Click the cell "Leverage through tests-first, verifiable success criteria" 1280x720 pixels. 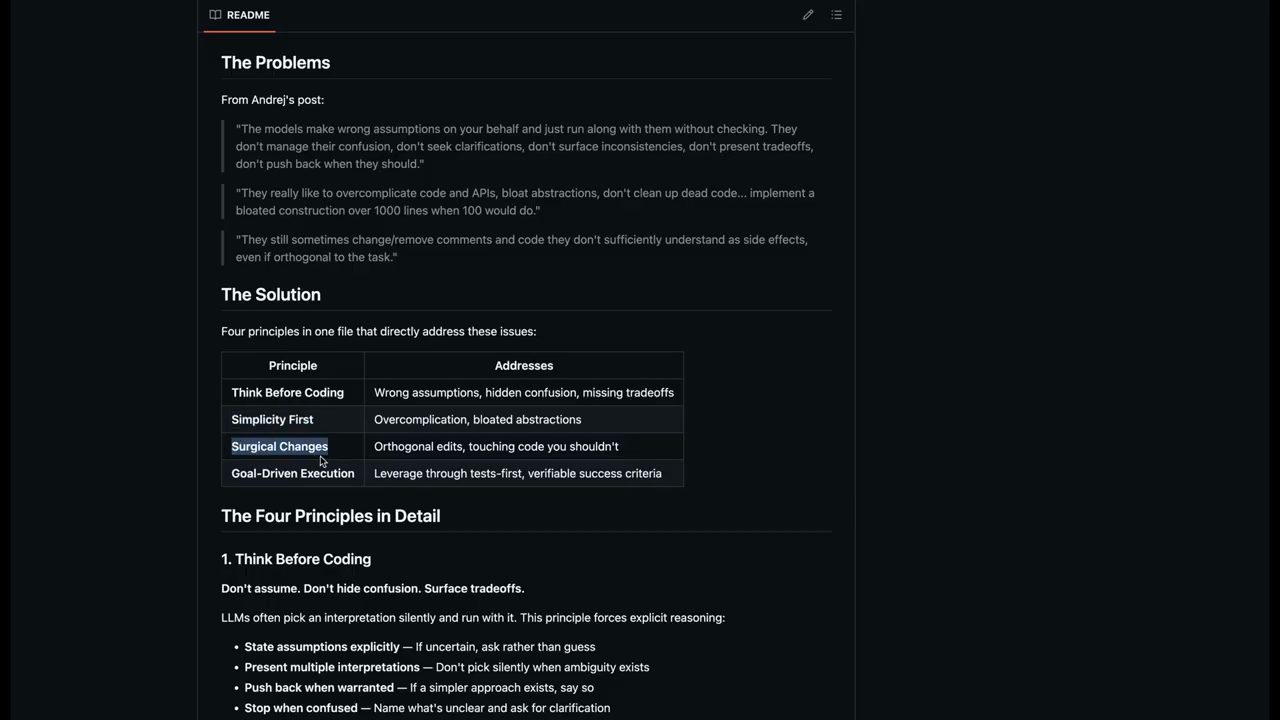click(524, 474)
